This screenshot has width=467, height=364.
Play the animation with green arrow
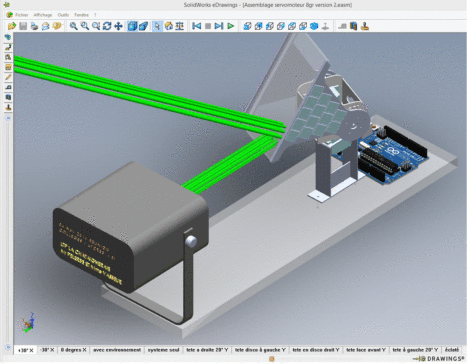tap(230, 26)
